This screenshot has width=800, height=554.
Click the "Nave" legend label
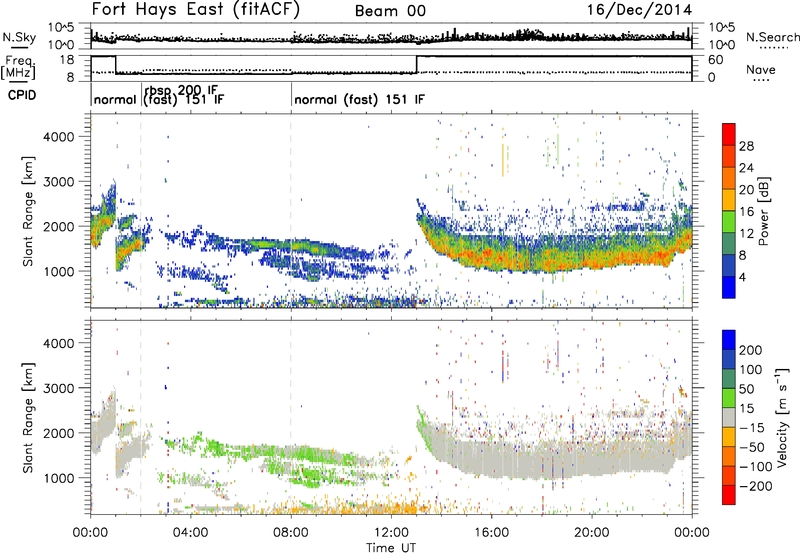(761, 69)
